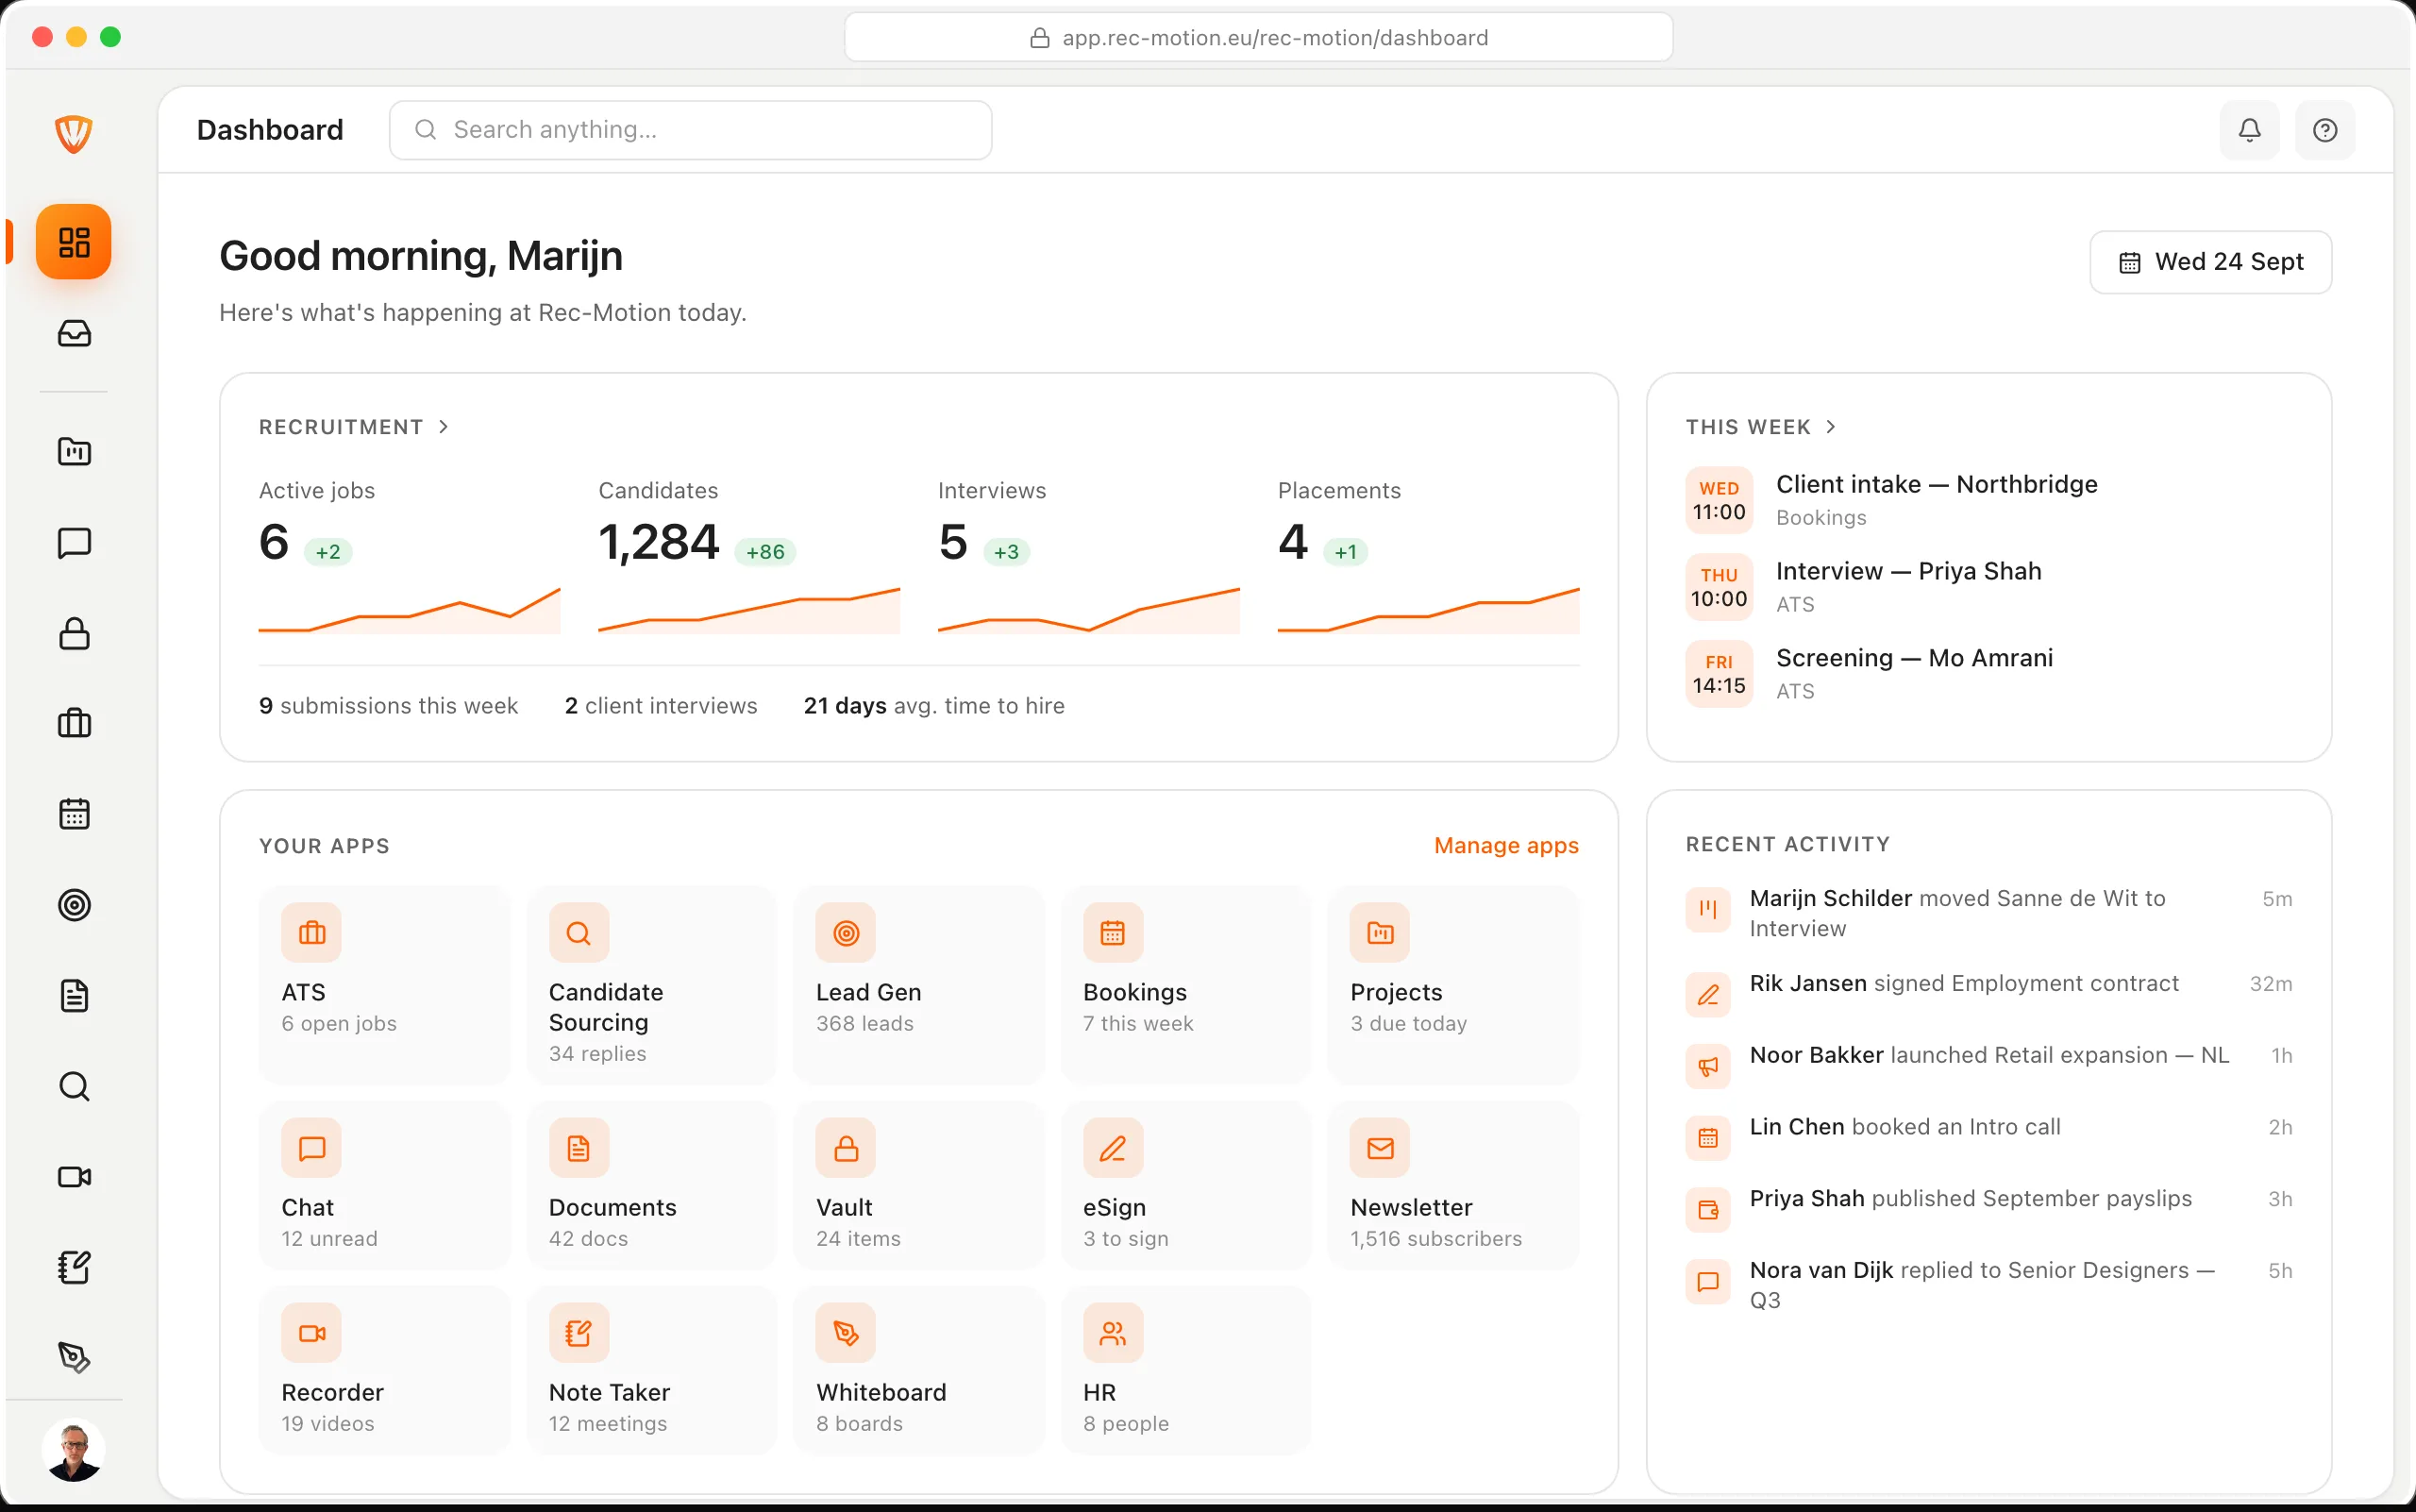Click the Manage apps link
2416x1512 pixels.
[x=1506, y=846]
